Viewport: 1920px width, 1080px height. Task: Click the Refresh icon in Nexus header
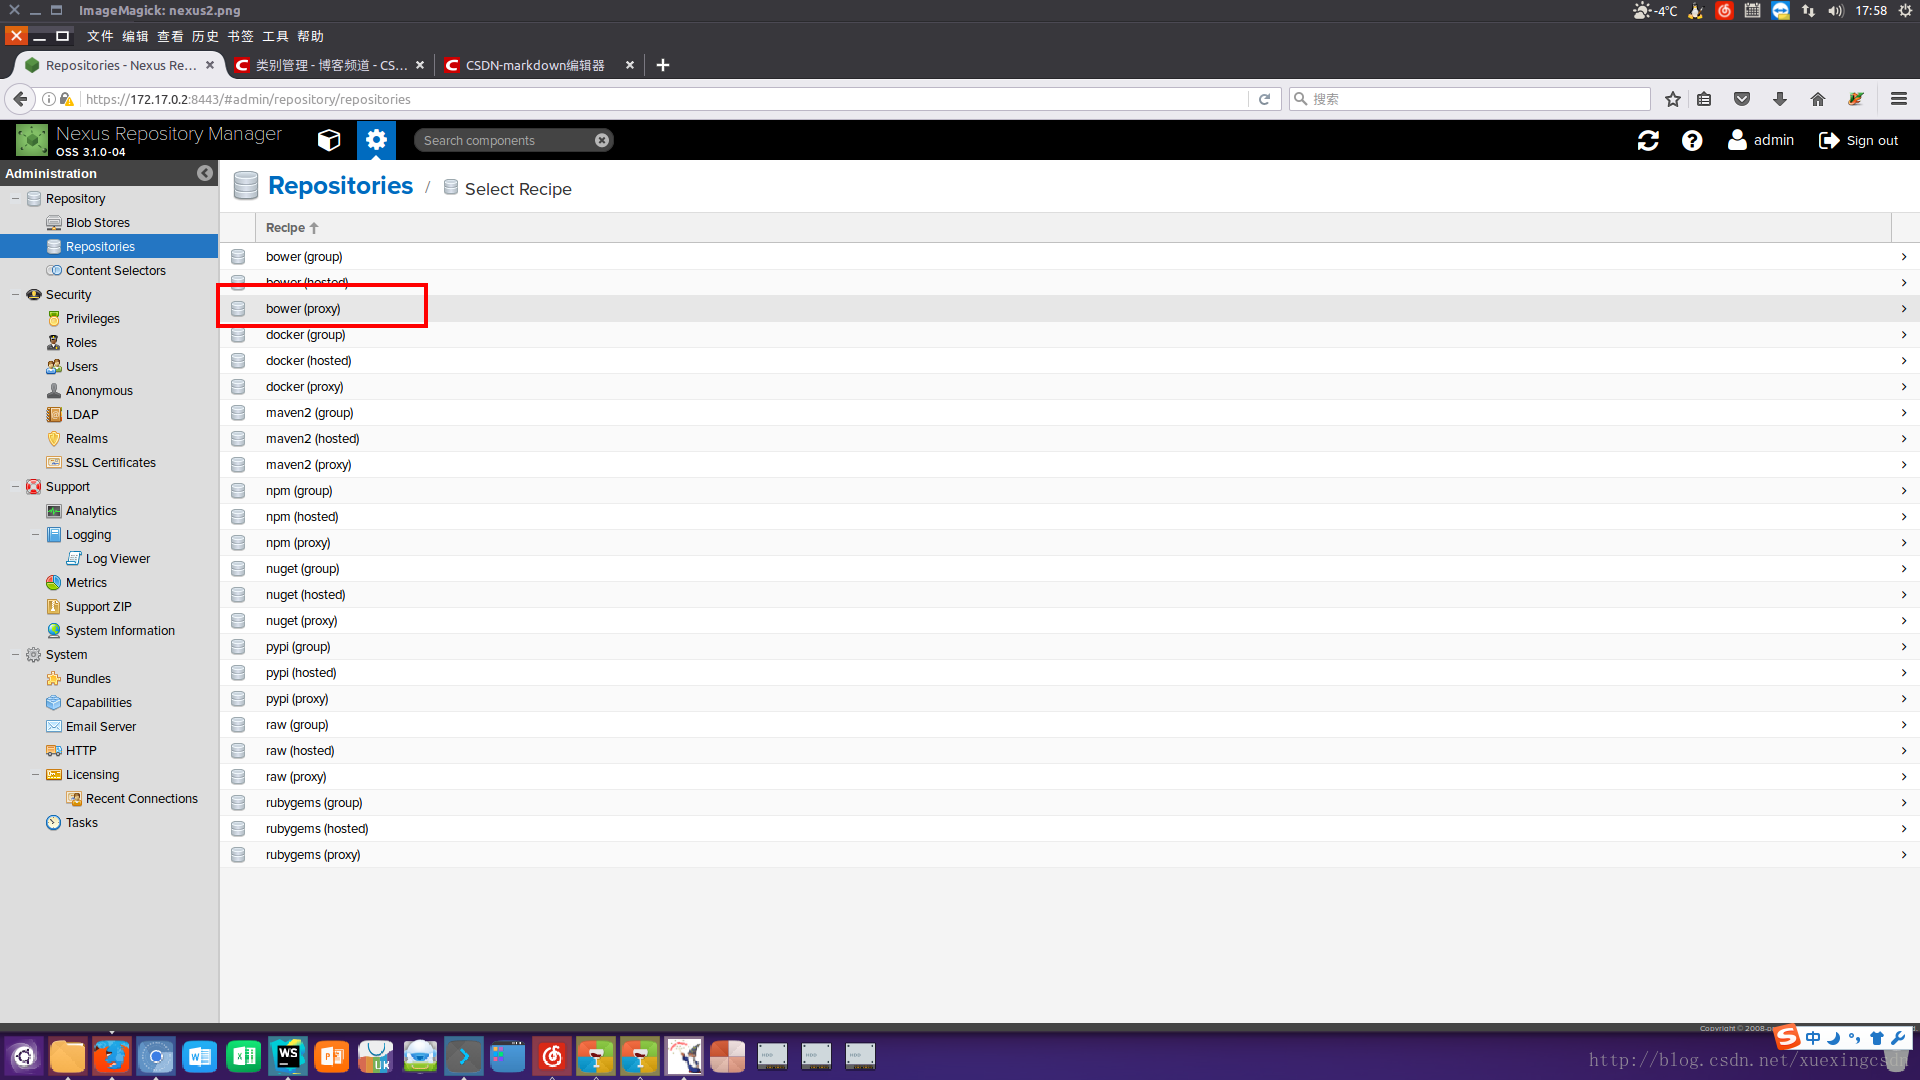click(1648, 141)
